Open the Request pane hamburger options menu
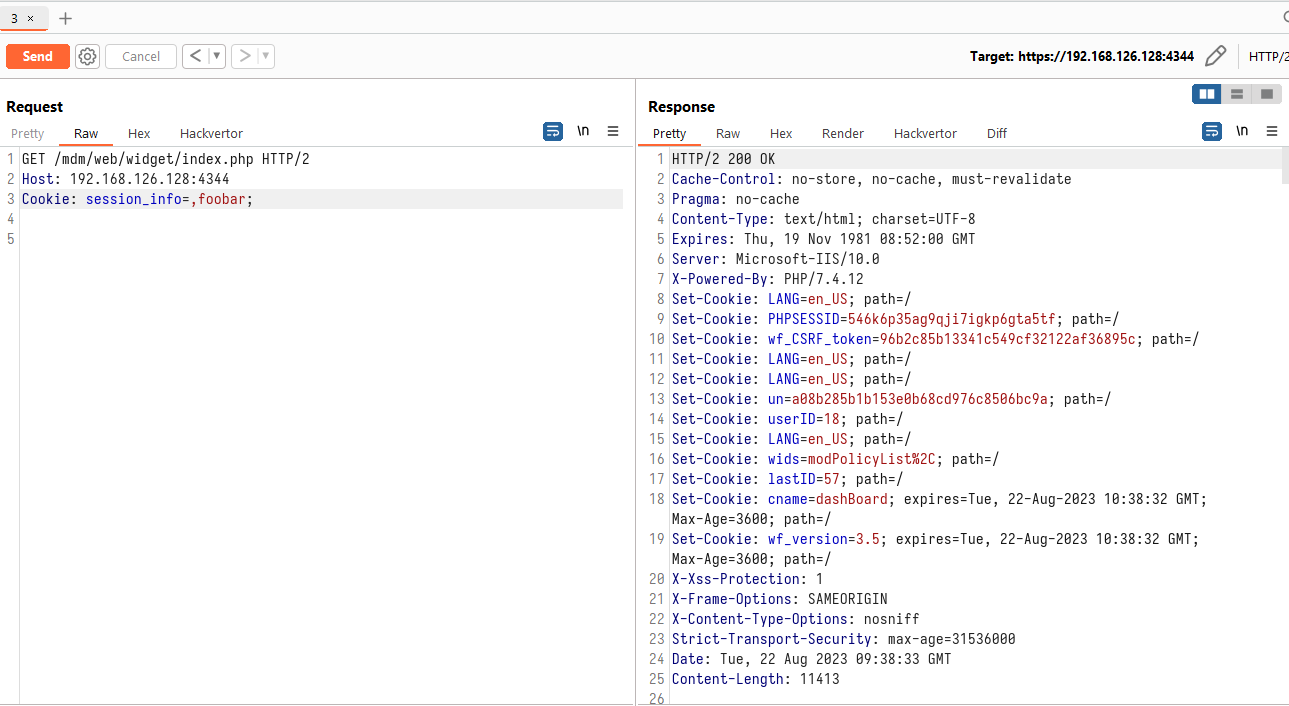 point(613,131)
